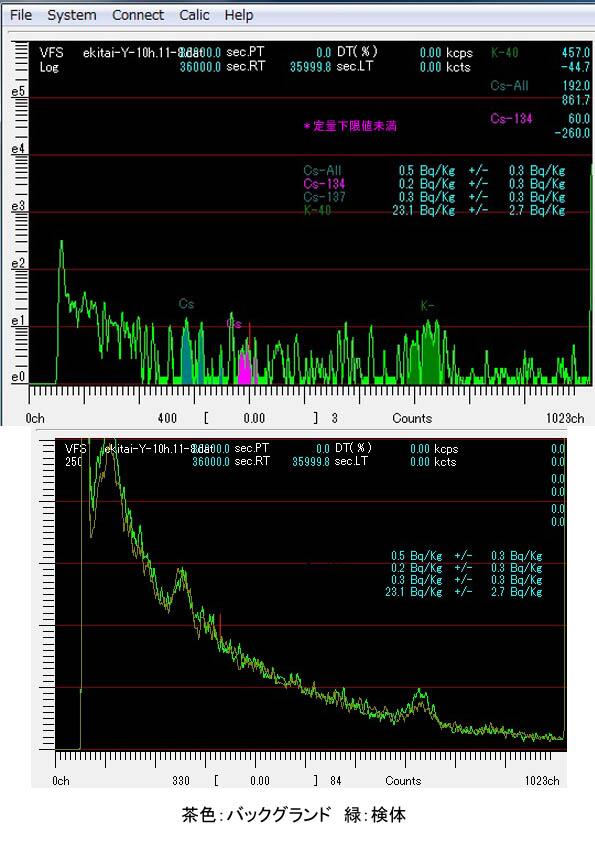
Task: Open the Help menu
Action: click(239, 15)
